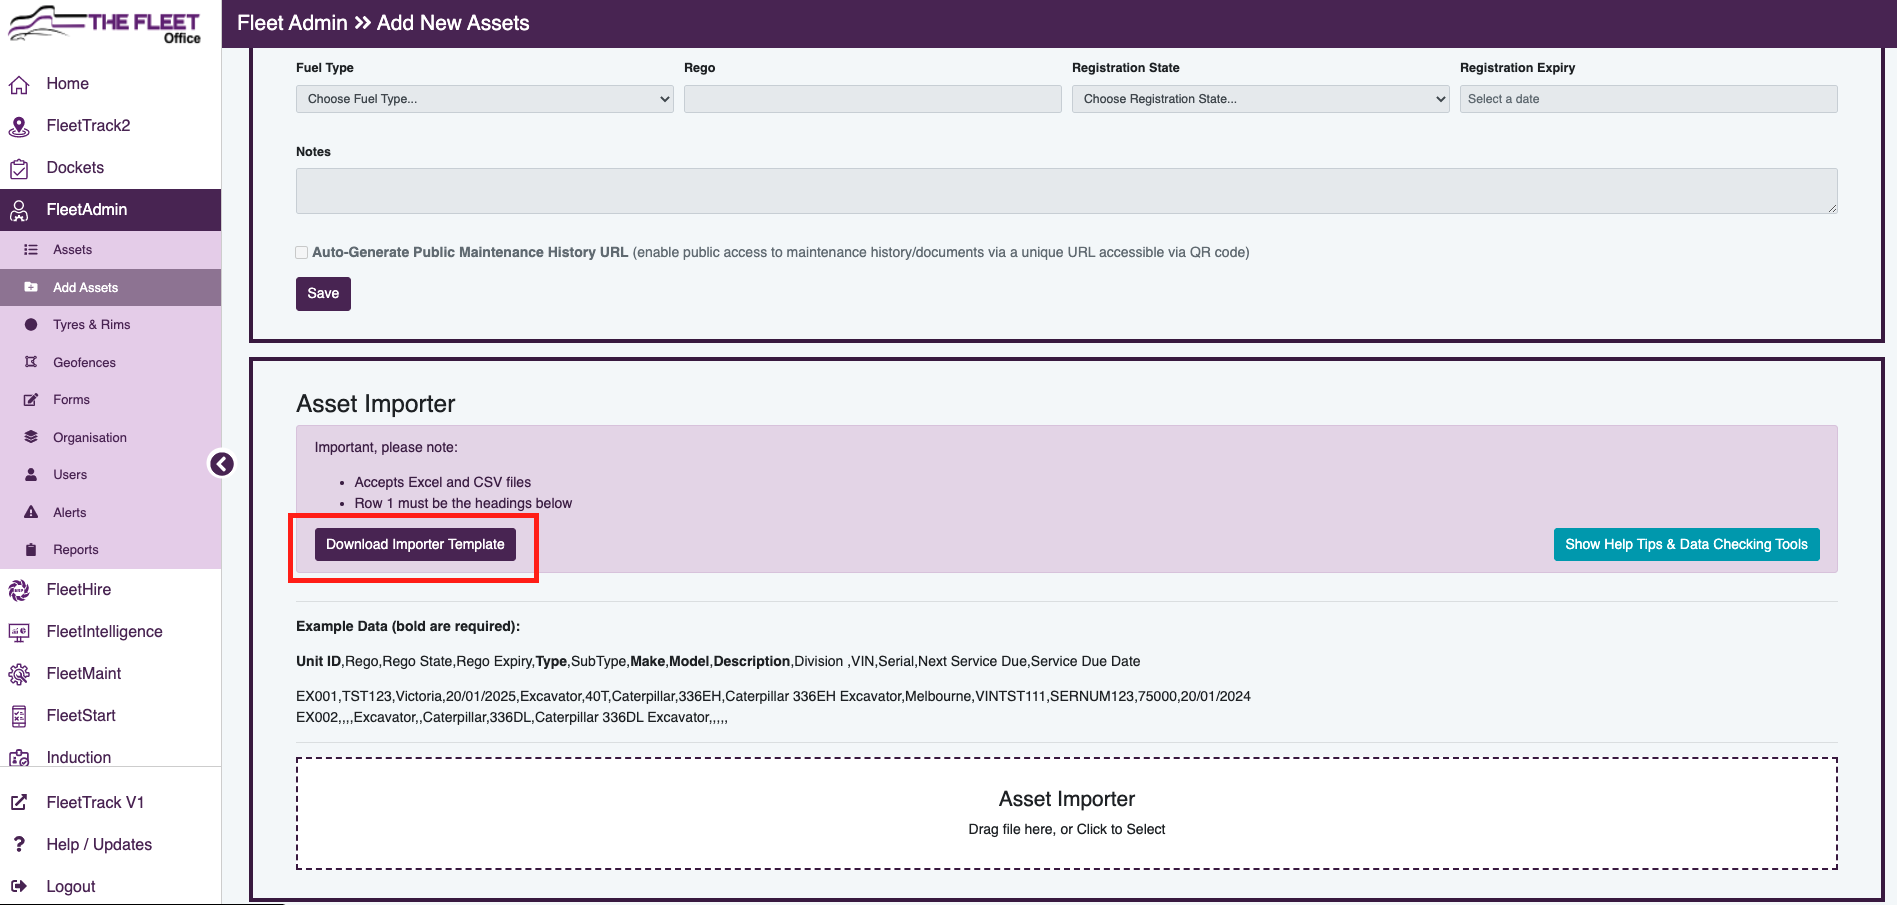Click the Users person icon
The width and height of the screenshot is (1897, 905).
point(31,475)
